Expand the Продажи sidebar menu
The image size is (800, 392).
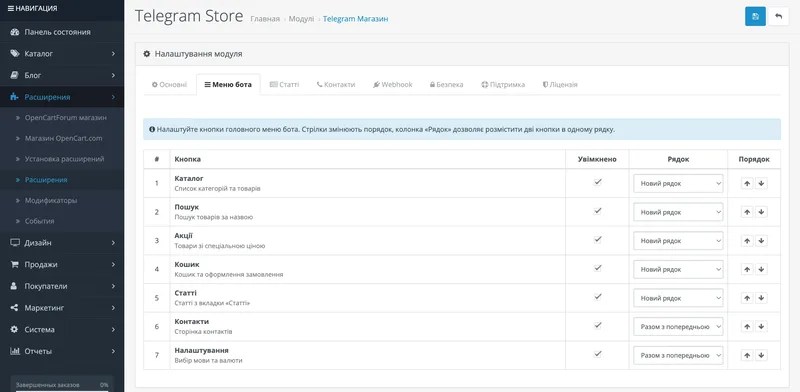click(62, 264)
